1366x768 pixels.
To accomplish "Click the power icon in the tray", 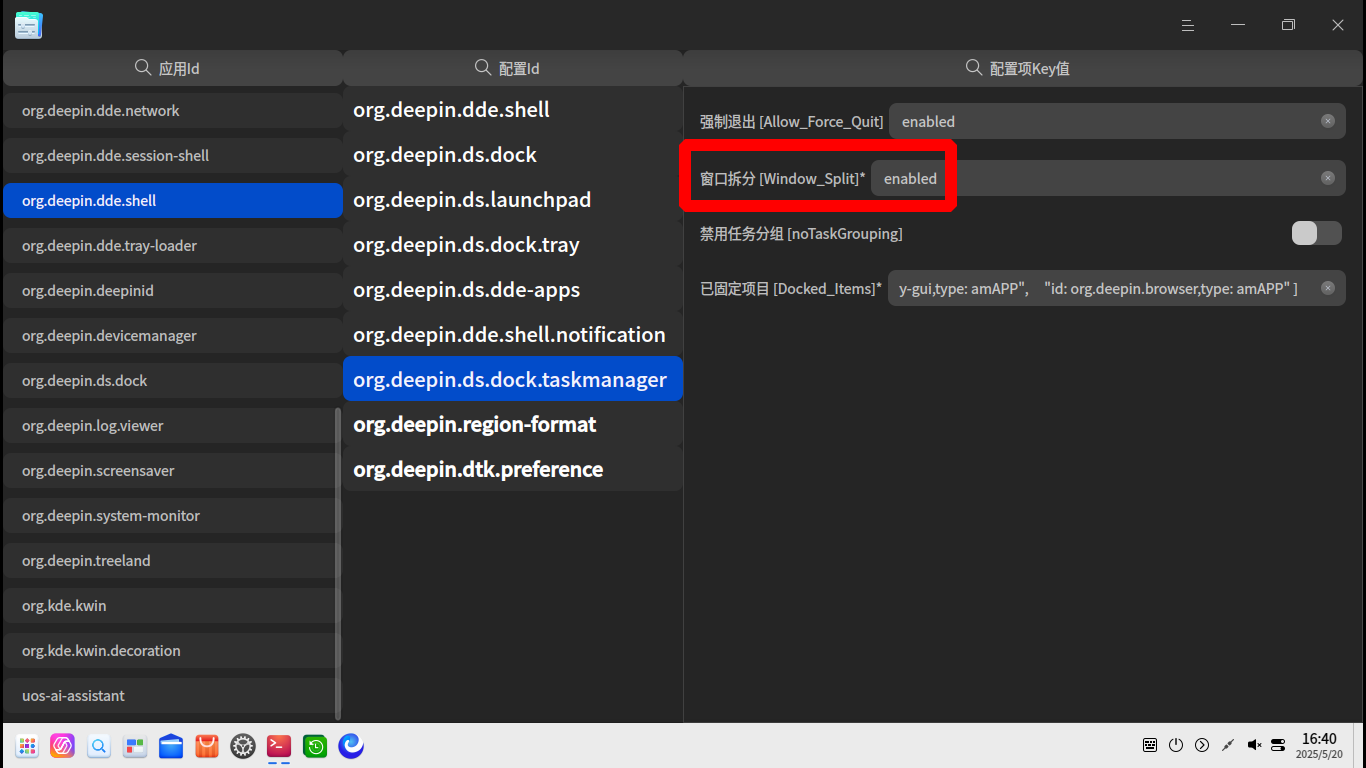I will (x=1176, y=745).
